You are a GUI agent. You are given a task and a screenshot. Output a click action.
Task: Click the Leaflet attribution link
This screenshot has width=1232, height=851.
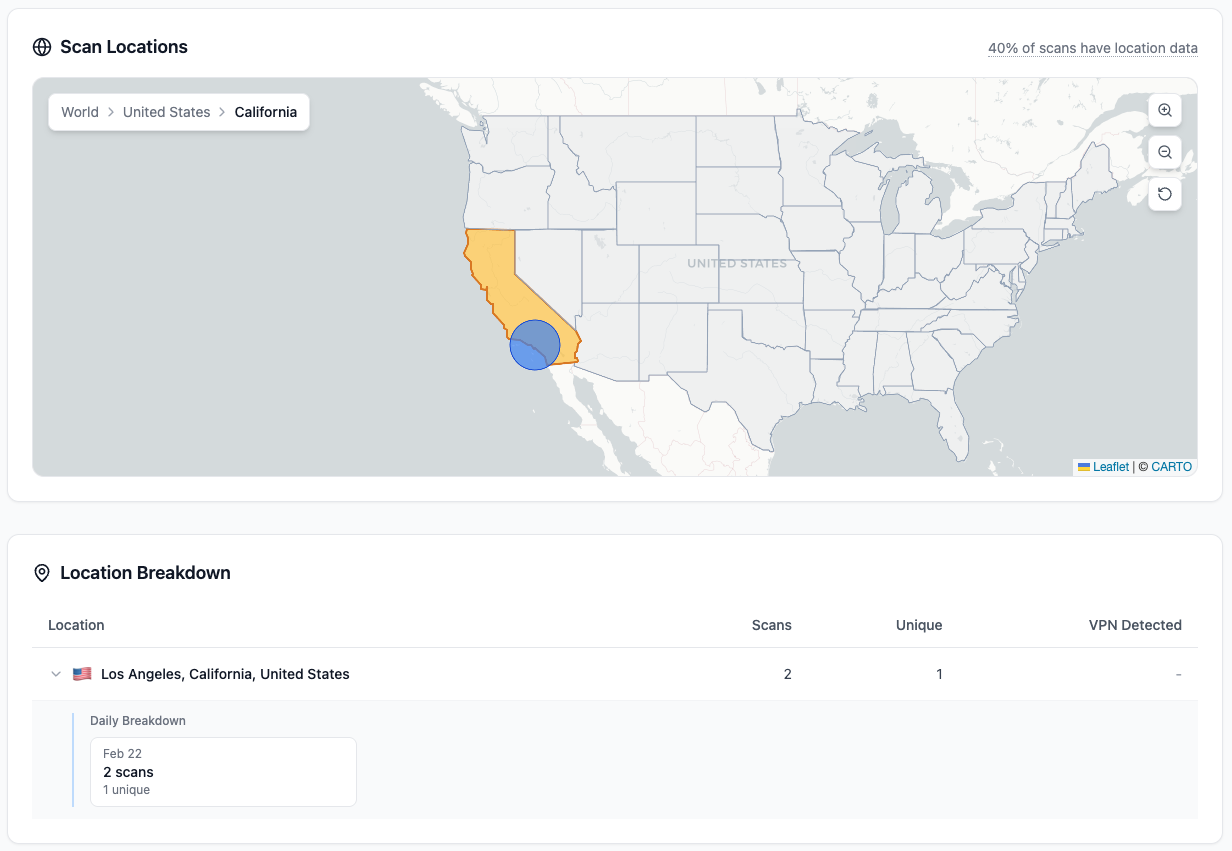click(x=1111, y=466)
